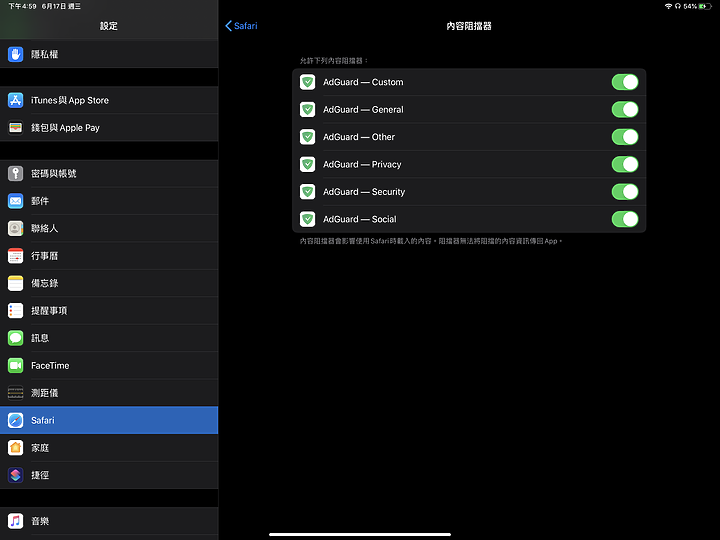This screenshot has width=720, height=540.
Task: Toggle the AdGuard — Social switch
Action: click(x=625, y=219)
